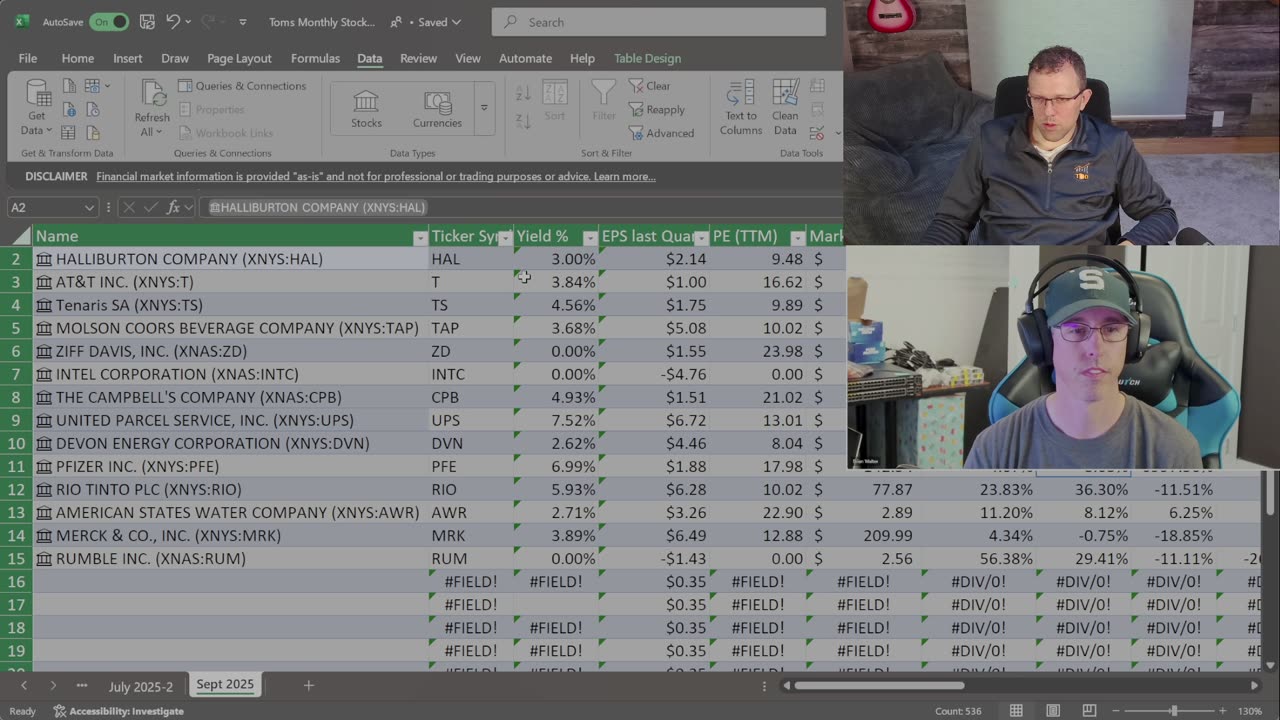Click the Clean Data button

click(x=785, y=108)
